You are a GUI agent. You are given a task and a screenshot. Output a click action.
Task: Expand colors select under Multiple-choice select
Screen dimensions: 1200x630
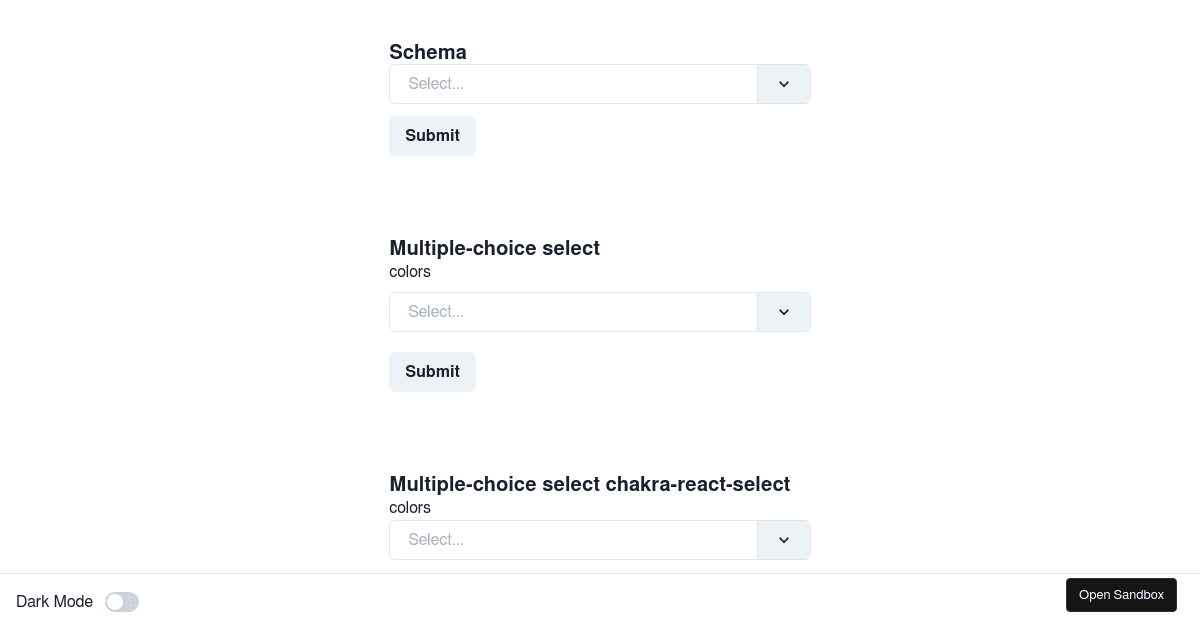point(600,312)
